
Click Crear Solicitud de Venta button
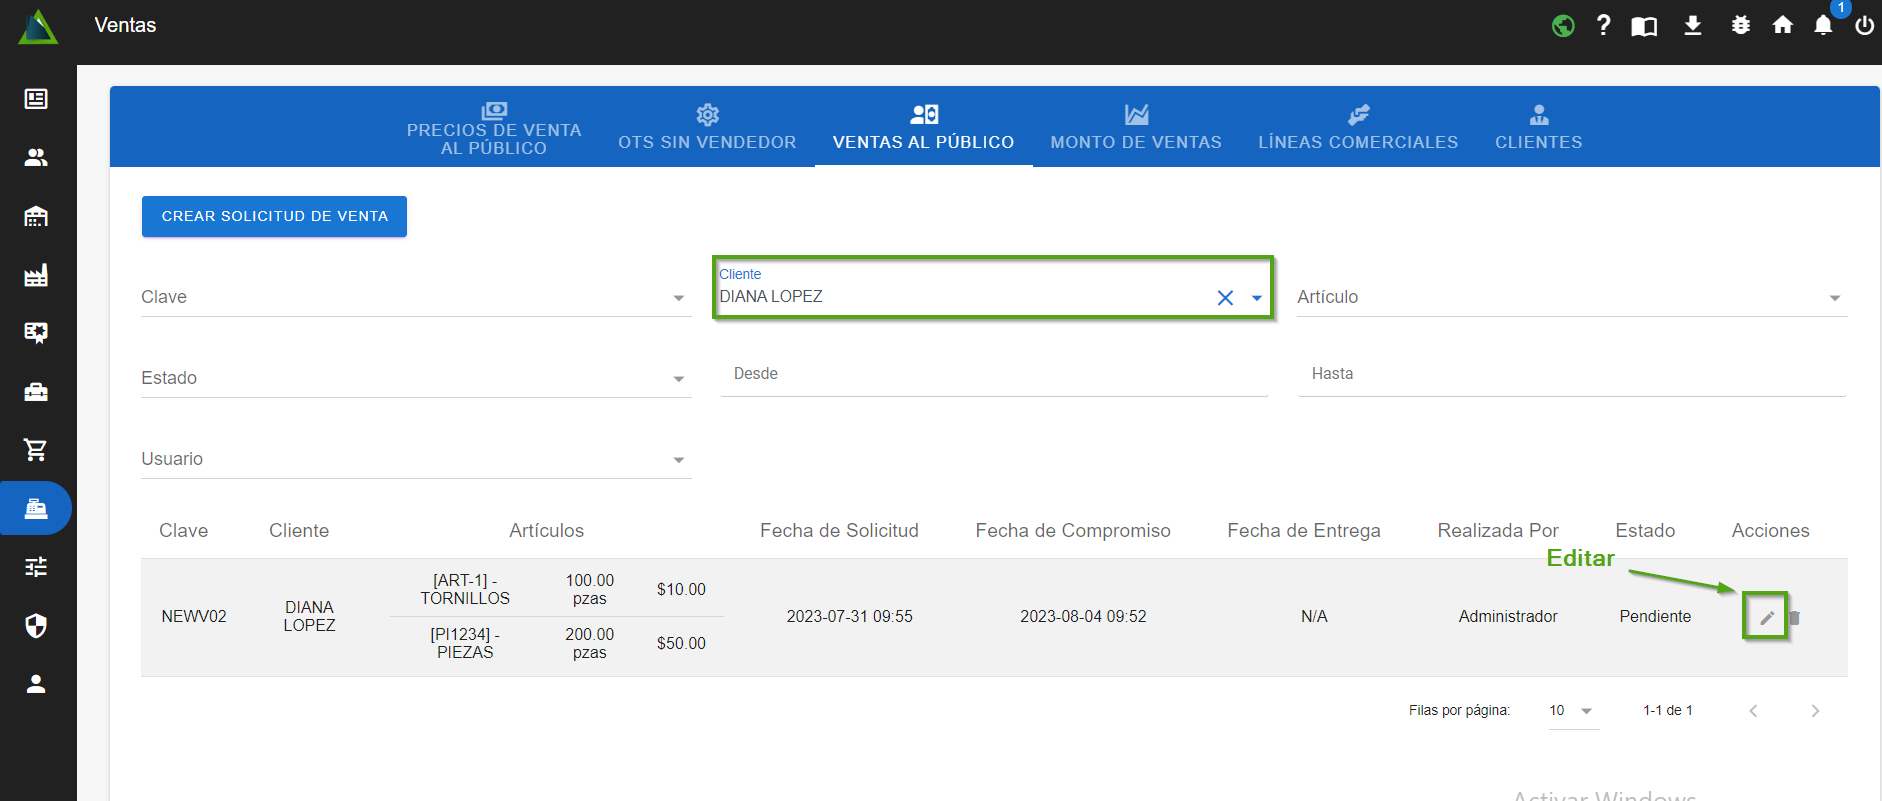pos(274,217)
